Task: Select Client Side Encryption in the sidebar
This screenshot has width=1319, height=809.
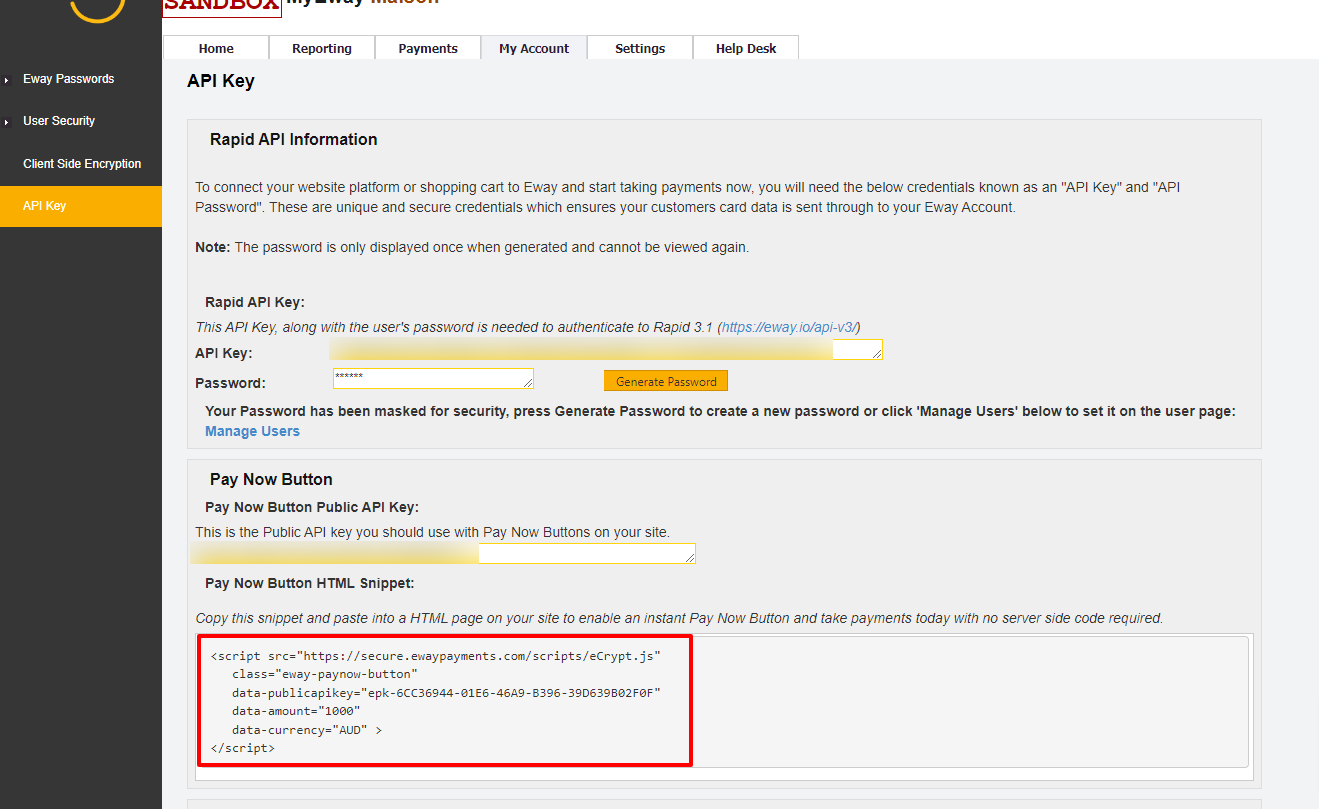Action: (x=82, y=164)
